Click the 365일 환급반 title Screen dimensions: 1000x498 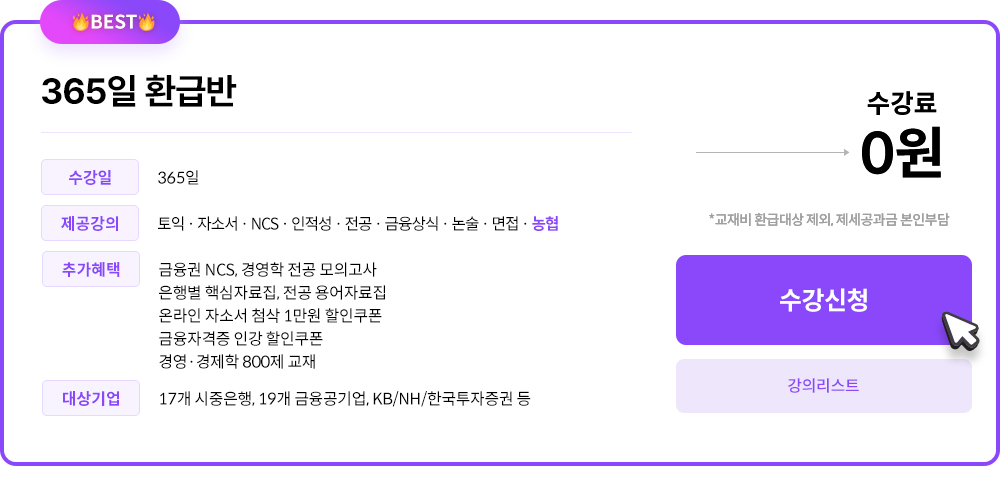[x=138, y=93]
